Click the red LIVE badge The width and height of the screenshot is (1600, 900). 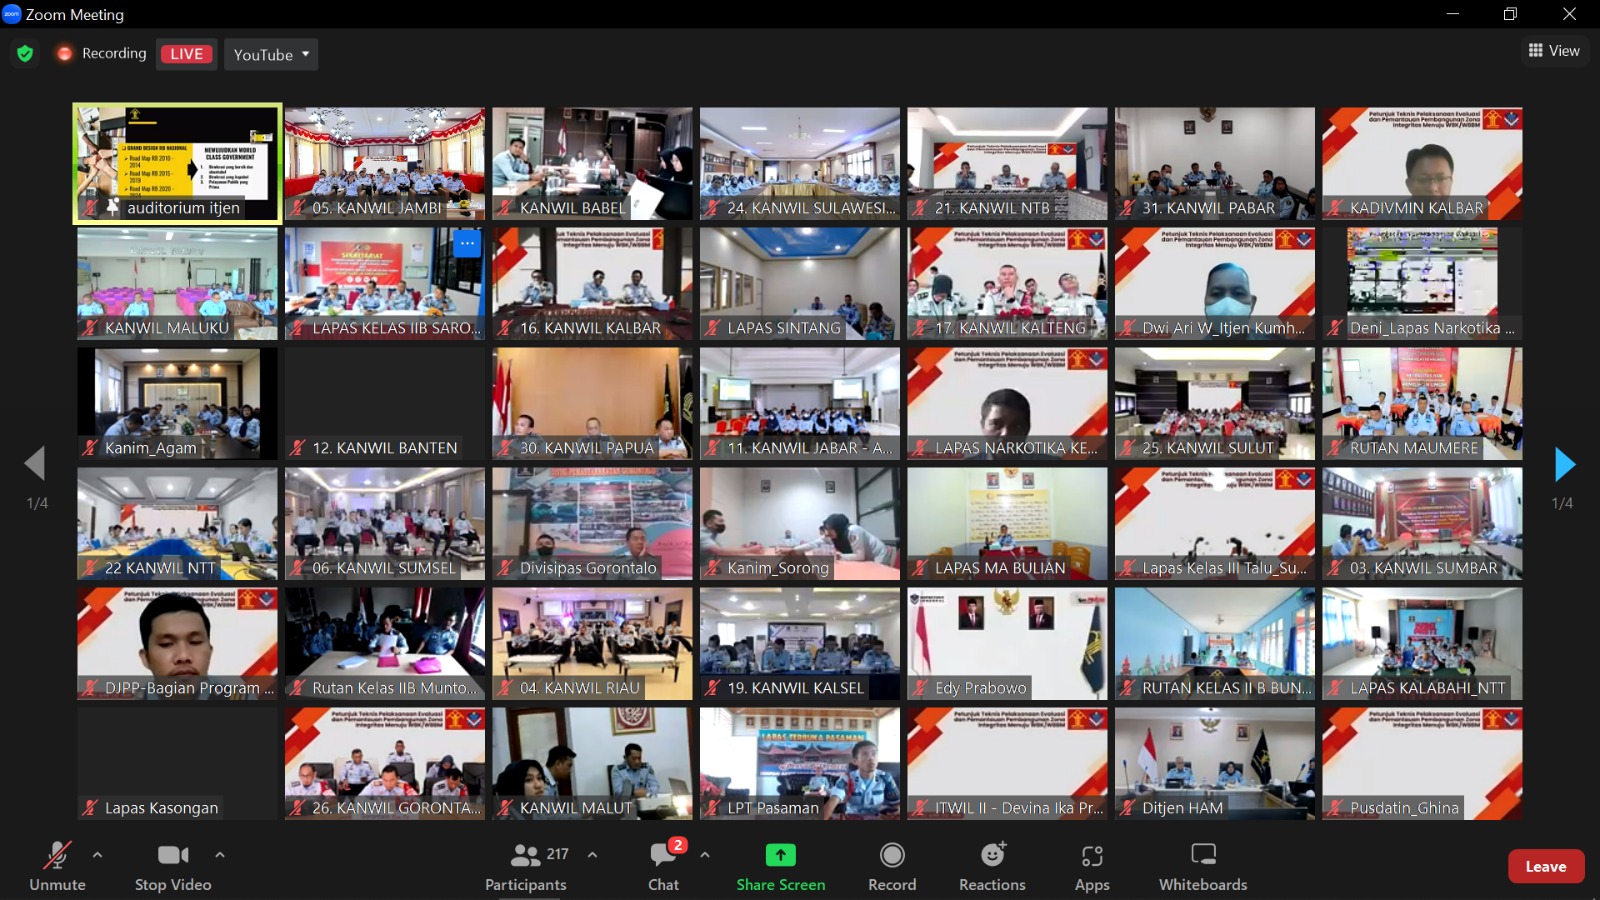186,54
